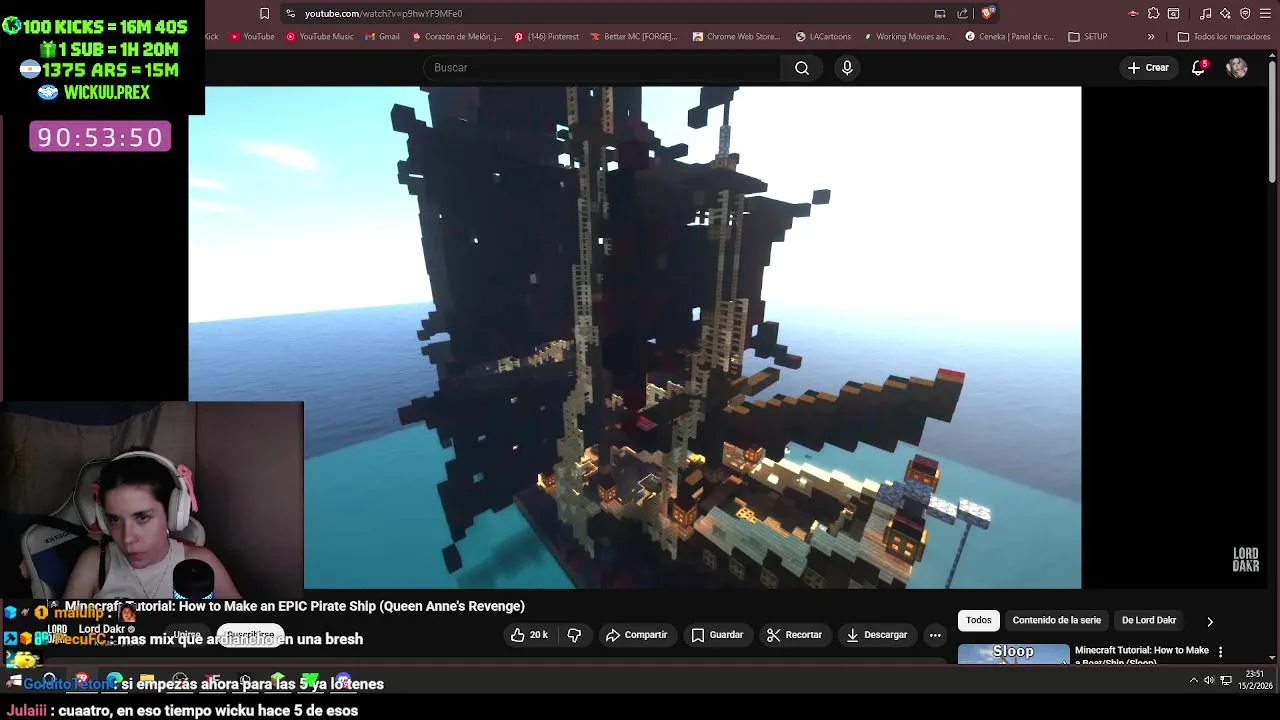The height and width of the screenshot is (720, 1280).
Task: Open the suggested video titled 'How to Make a Boat/Ship (Sloop)'
Action: [1142, 654]
